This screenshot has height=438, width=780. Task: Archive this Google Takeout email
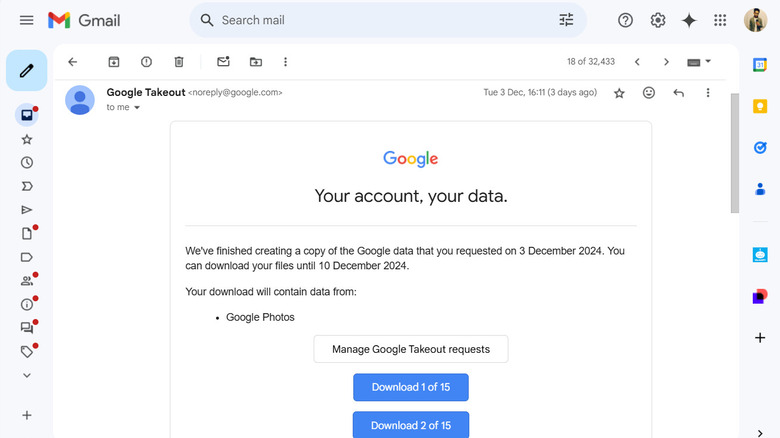[x=114, y=62]
